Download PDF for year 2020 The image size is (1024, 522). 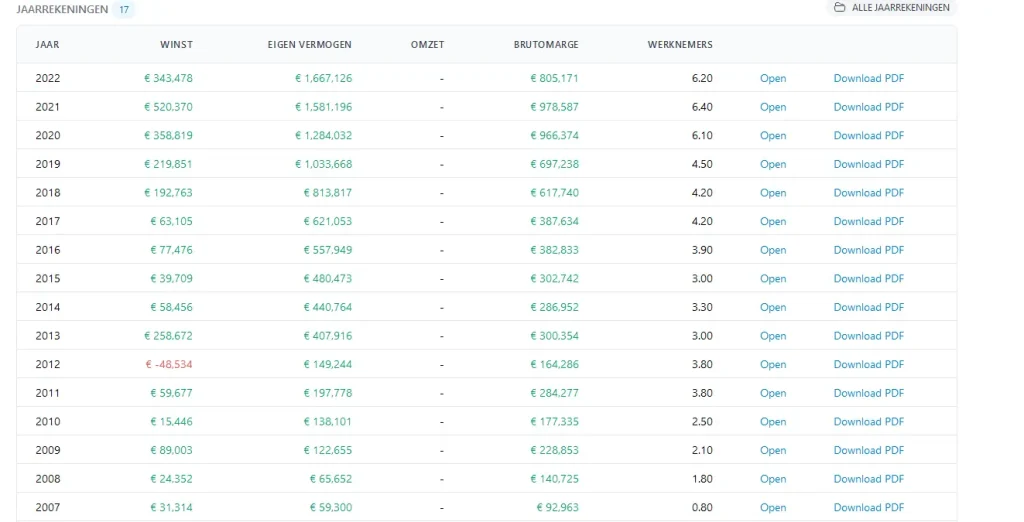point(868,136)
